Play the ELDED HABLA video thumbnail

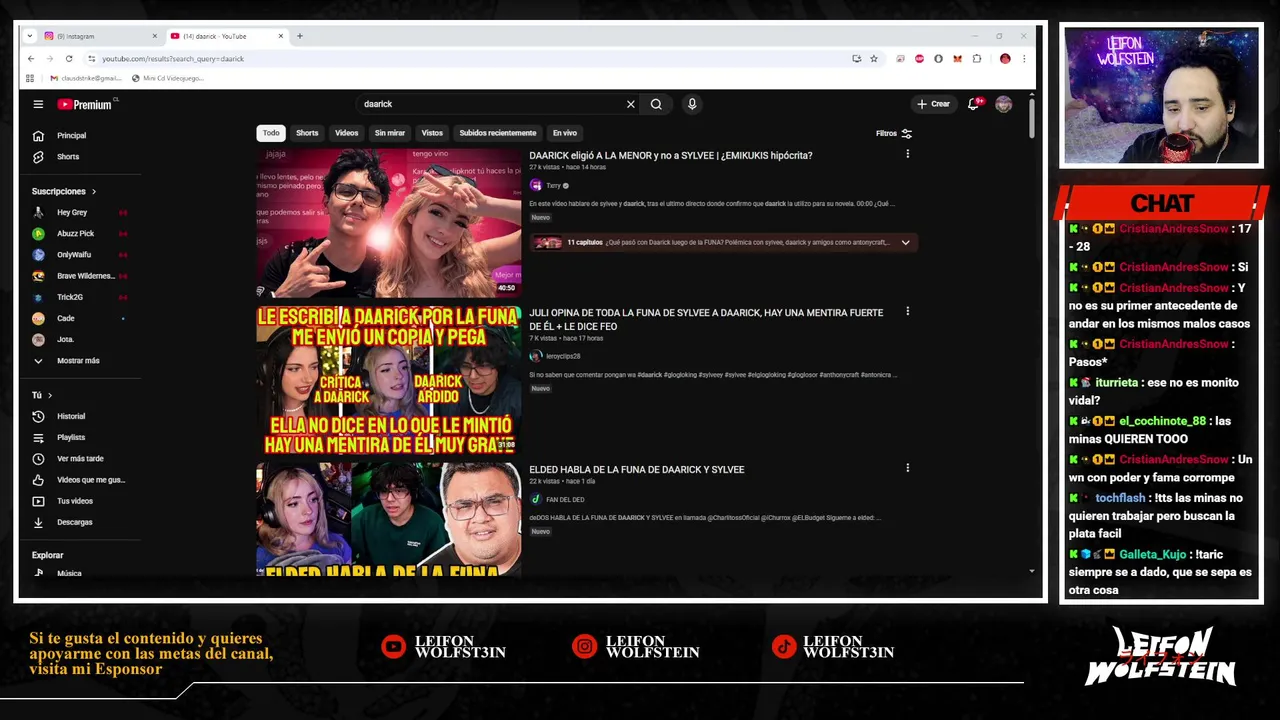[388, 519]
